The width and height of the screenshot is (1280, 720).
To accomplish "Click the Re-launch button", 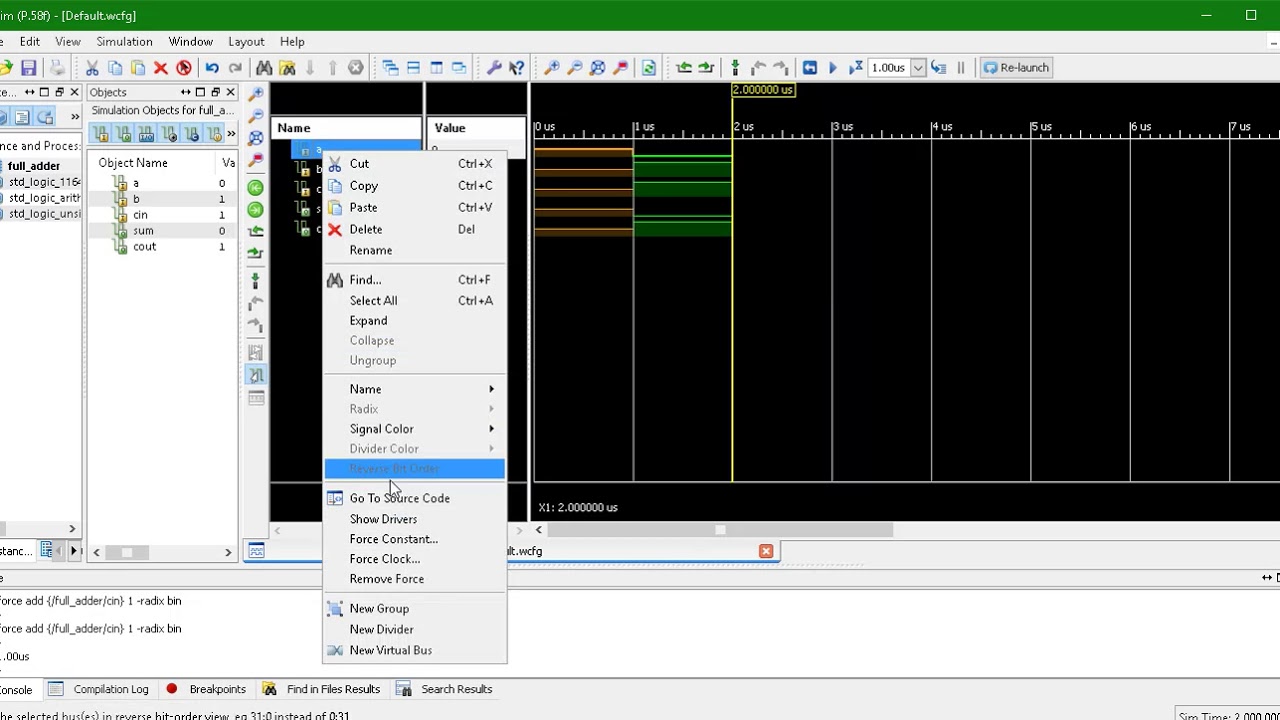I will pyautogui.click(x=1016, y=68).
